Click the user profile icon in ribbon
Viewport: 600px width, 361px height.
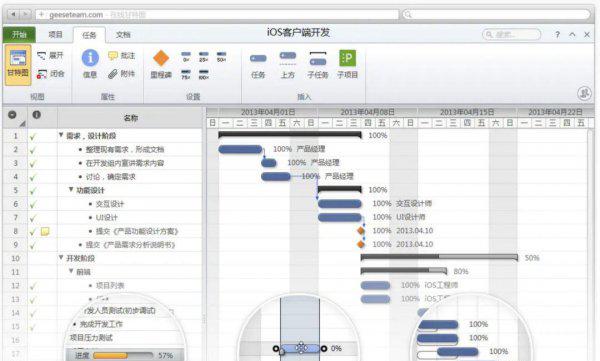(x=584, y=93)
